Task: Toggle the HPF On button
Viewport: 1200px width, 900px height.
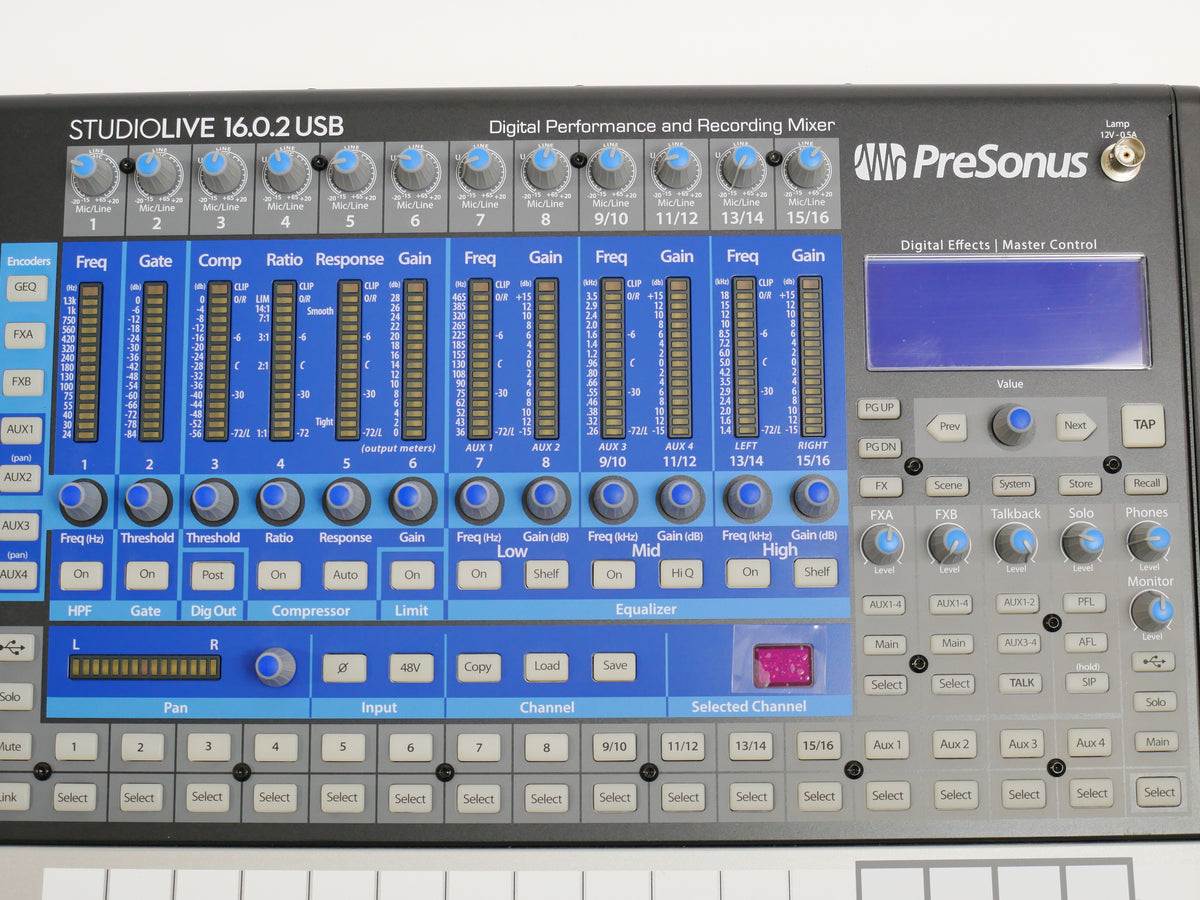Action: [x=81, y=575]
